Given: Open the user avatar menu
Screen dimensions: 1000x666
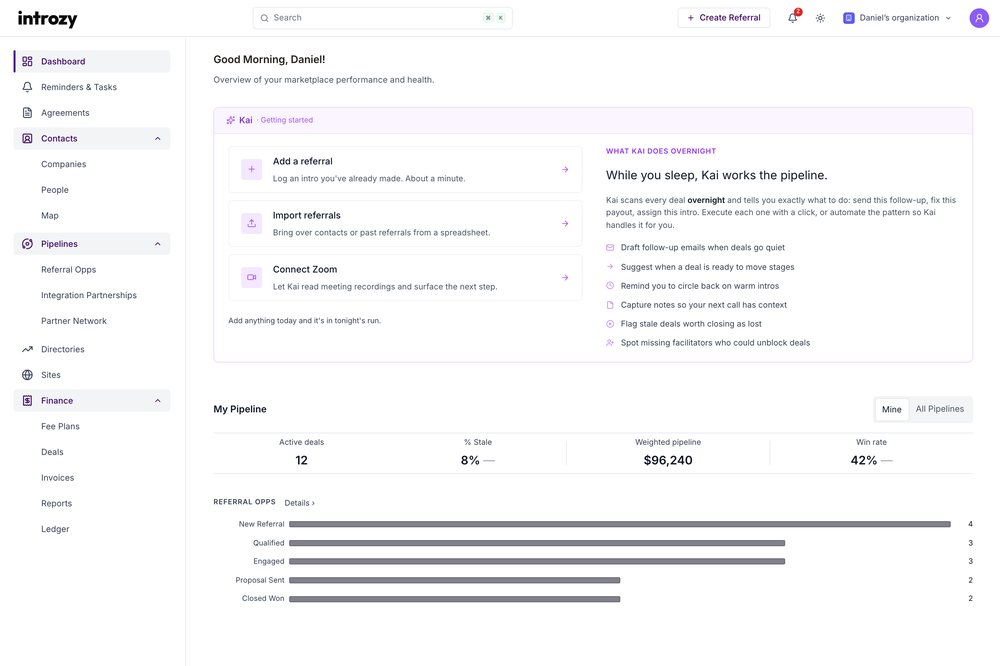Looking at the screenshot, I should [x=979, y=18].
